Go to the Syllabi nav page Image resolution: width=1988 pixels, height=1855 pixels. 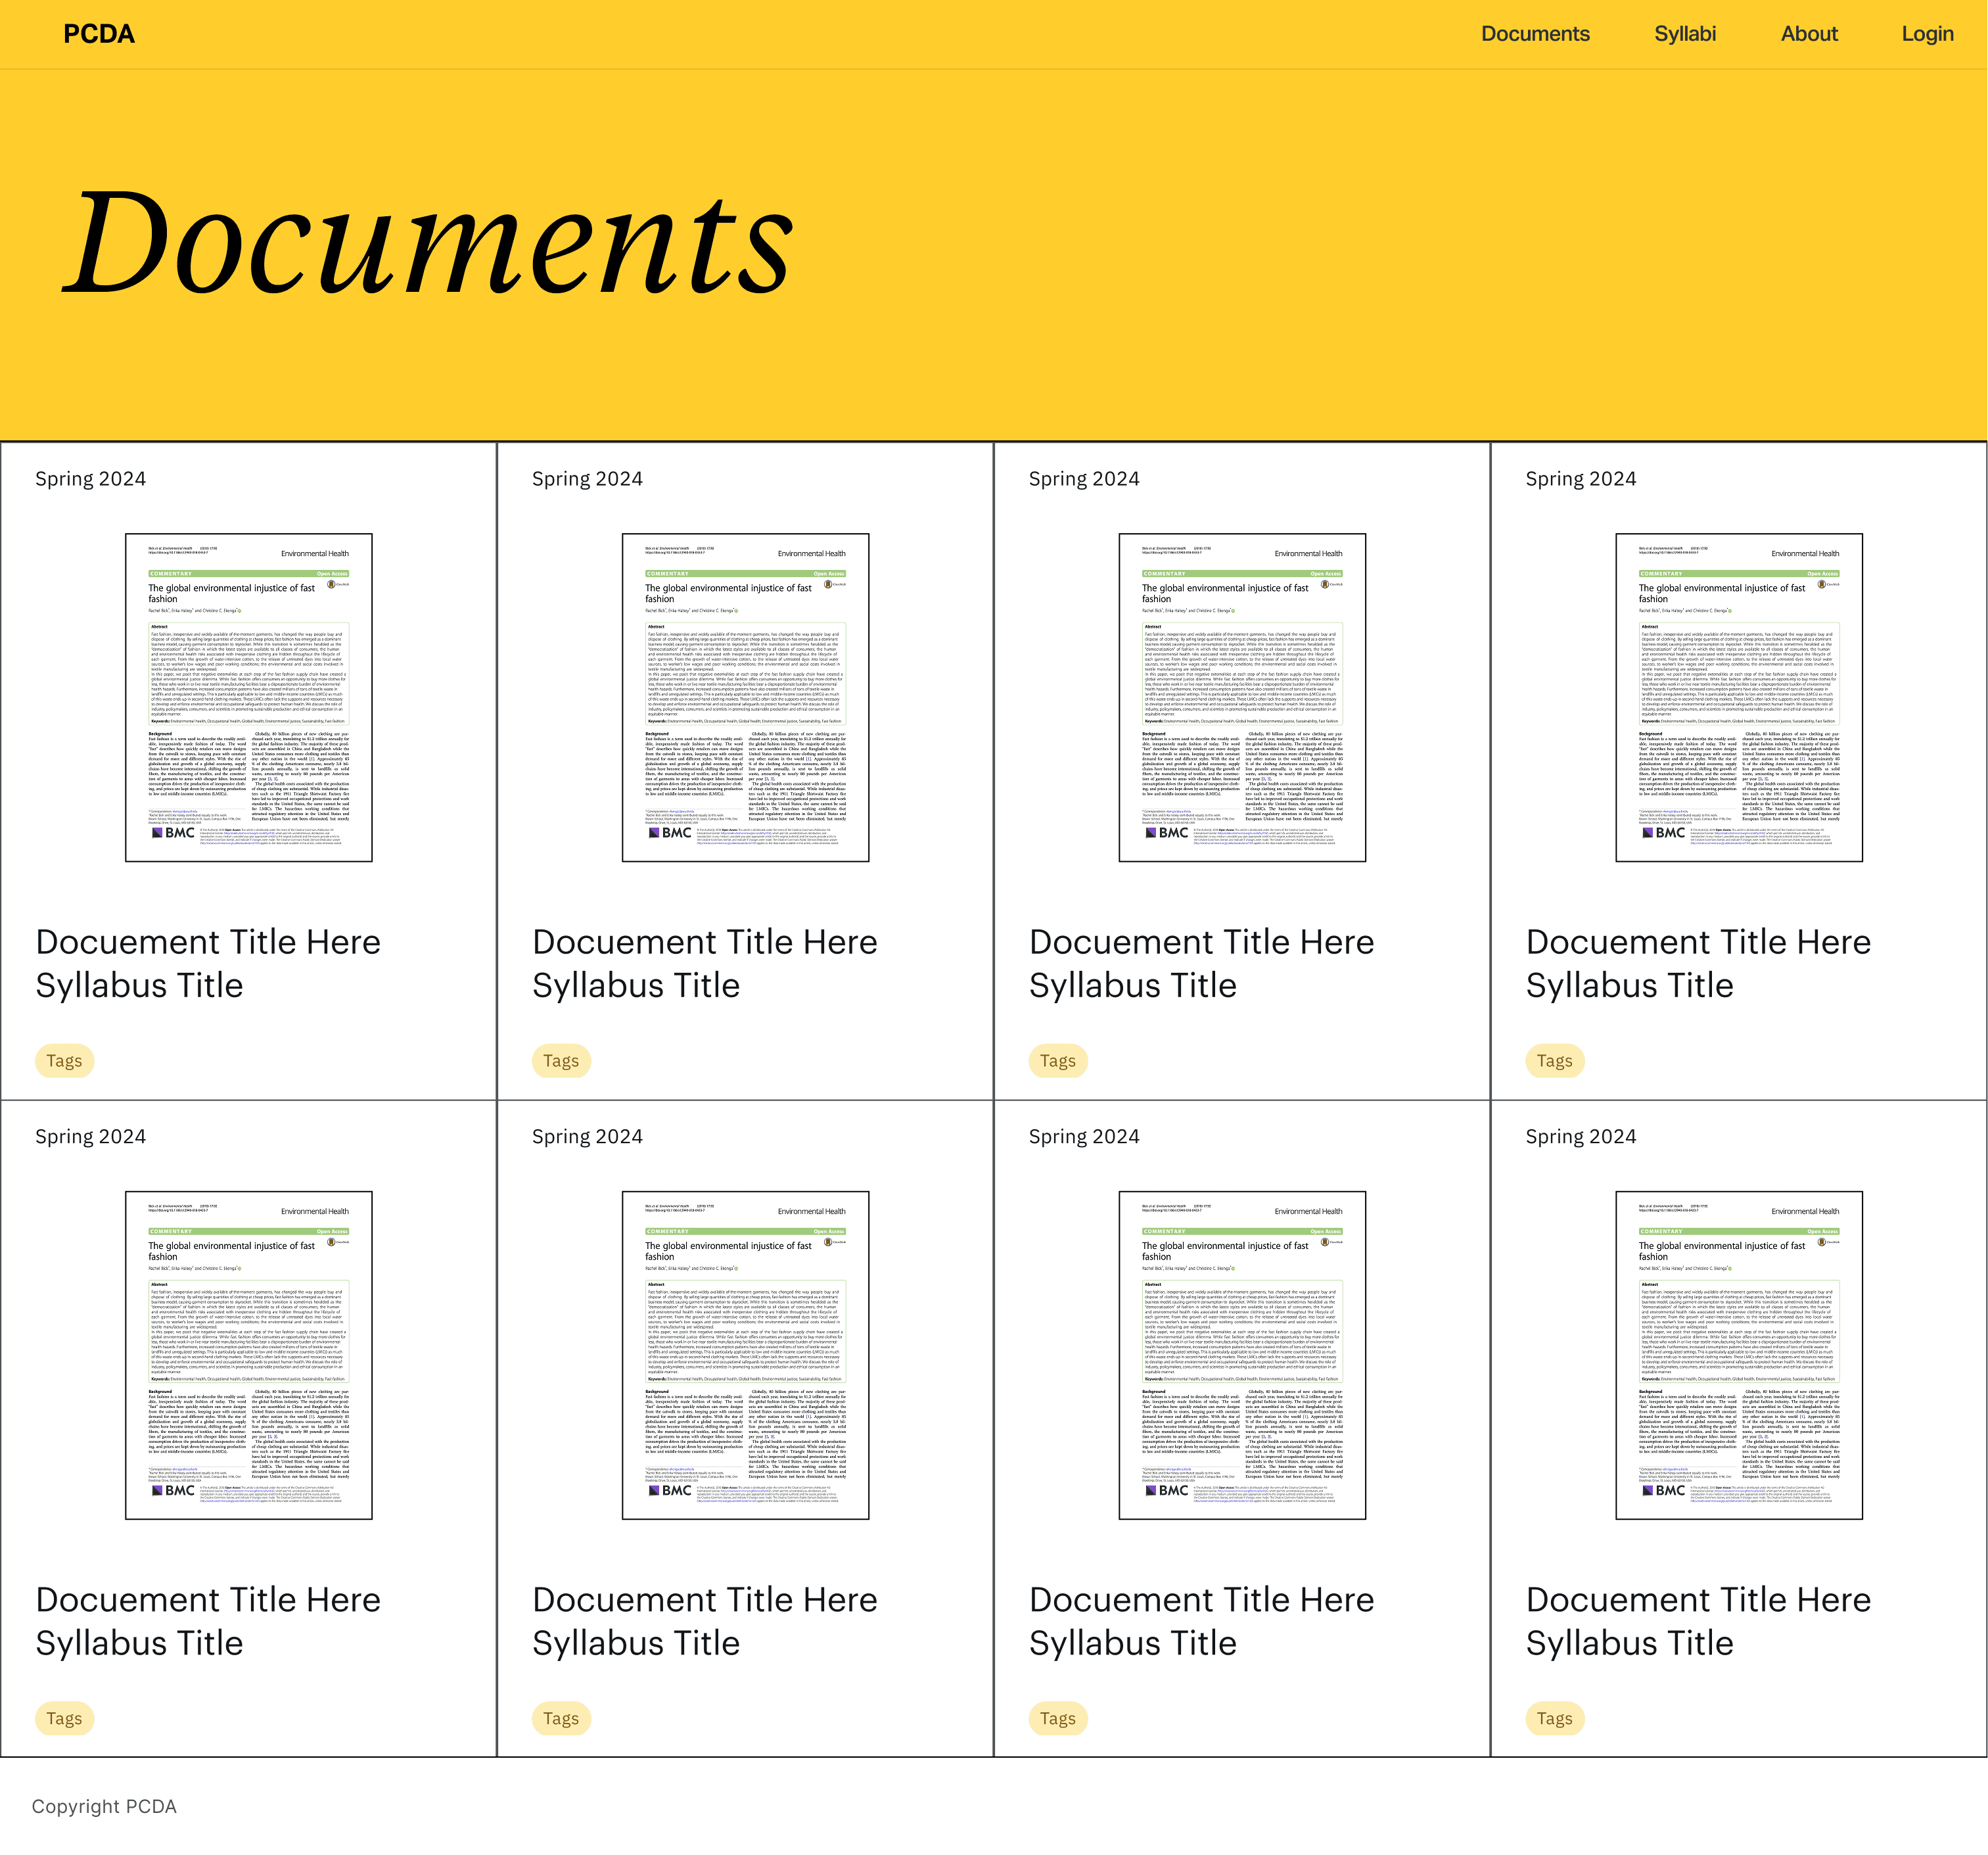click(1684, 34)
